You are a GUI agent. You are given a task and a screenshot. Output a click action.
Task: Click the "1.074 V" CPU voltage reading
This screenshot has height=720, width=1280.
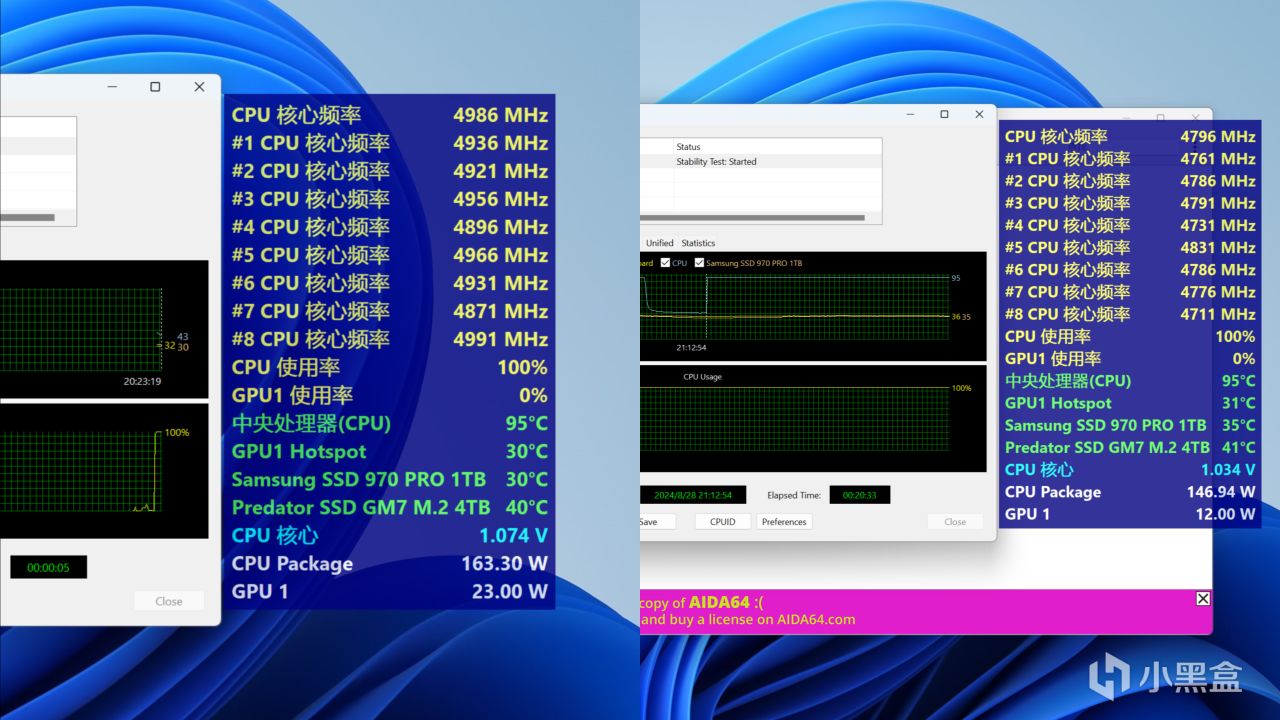click(x=513, y=535)
